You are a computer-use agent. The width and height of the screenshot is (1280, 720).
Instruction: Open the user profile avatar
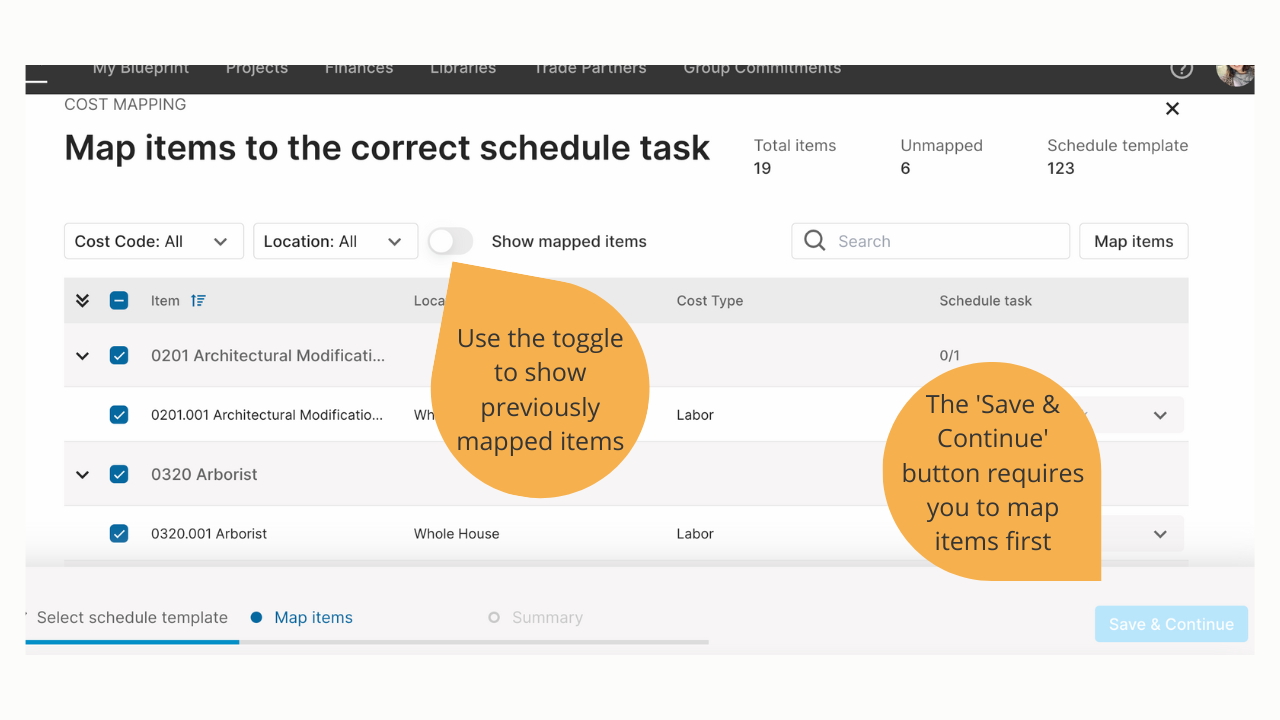(x=1235, y=73)
